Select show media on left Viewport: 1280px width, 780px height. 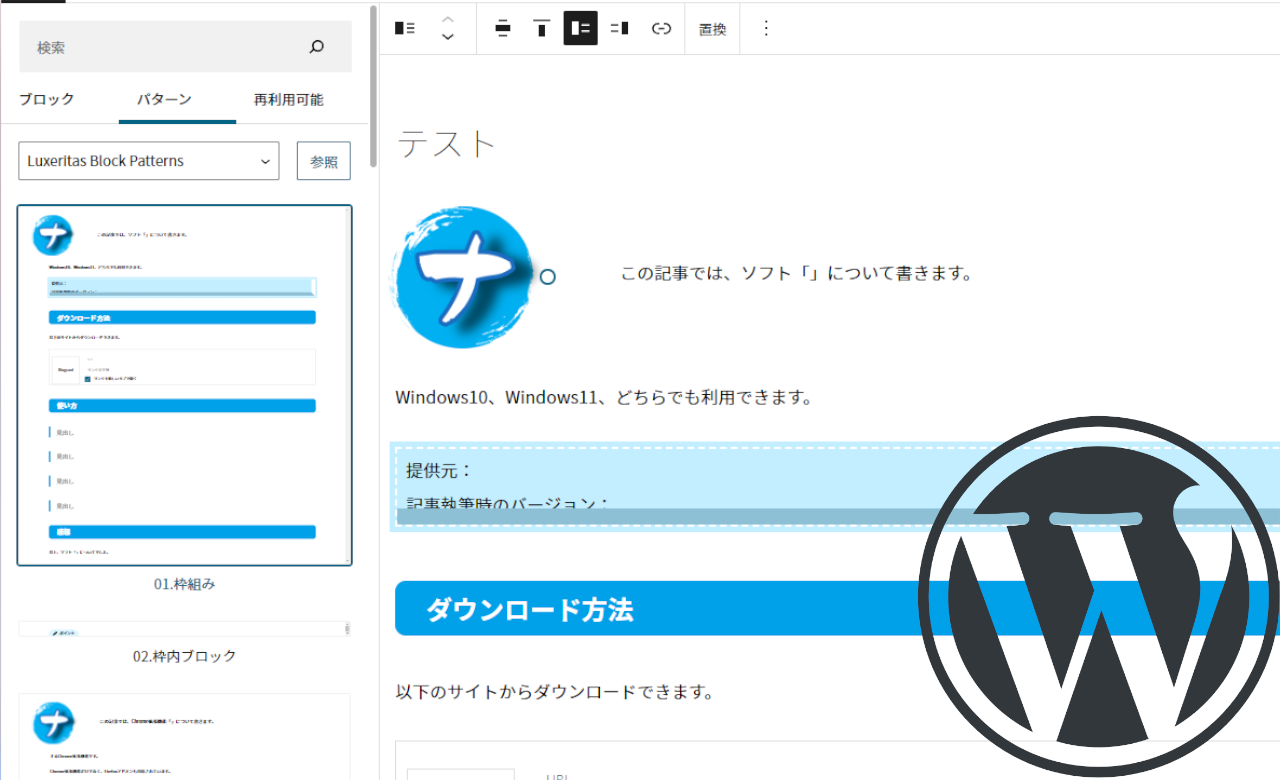[581, 28]
